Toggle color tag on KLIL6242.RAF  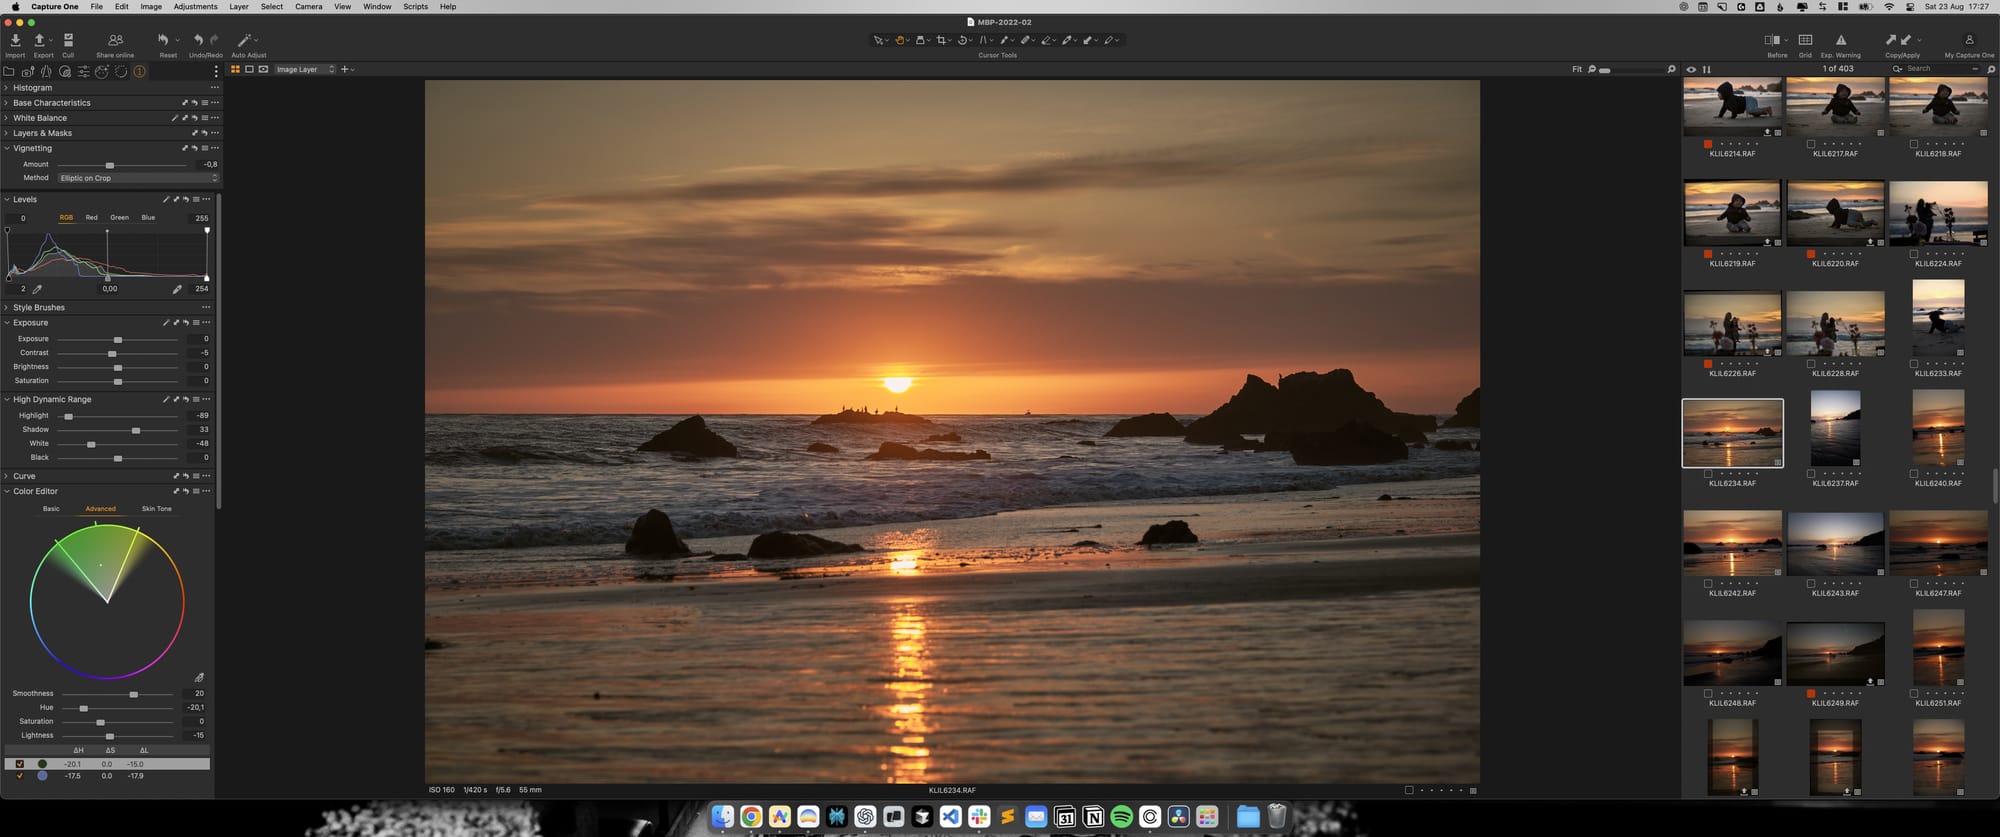pos(1708,584)
